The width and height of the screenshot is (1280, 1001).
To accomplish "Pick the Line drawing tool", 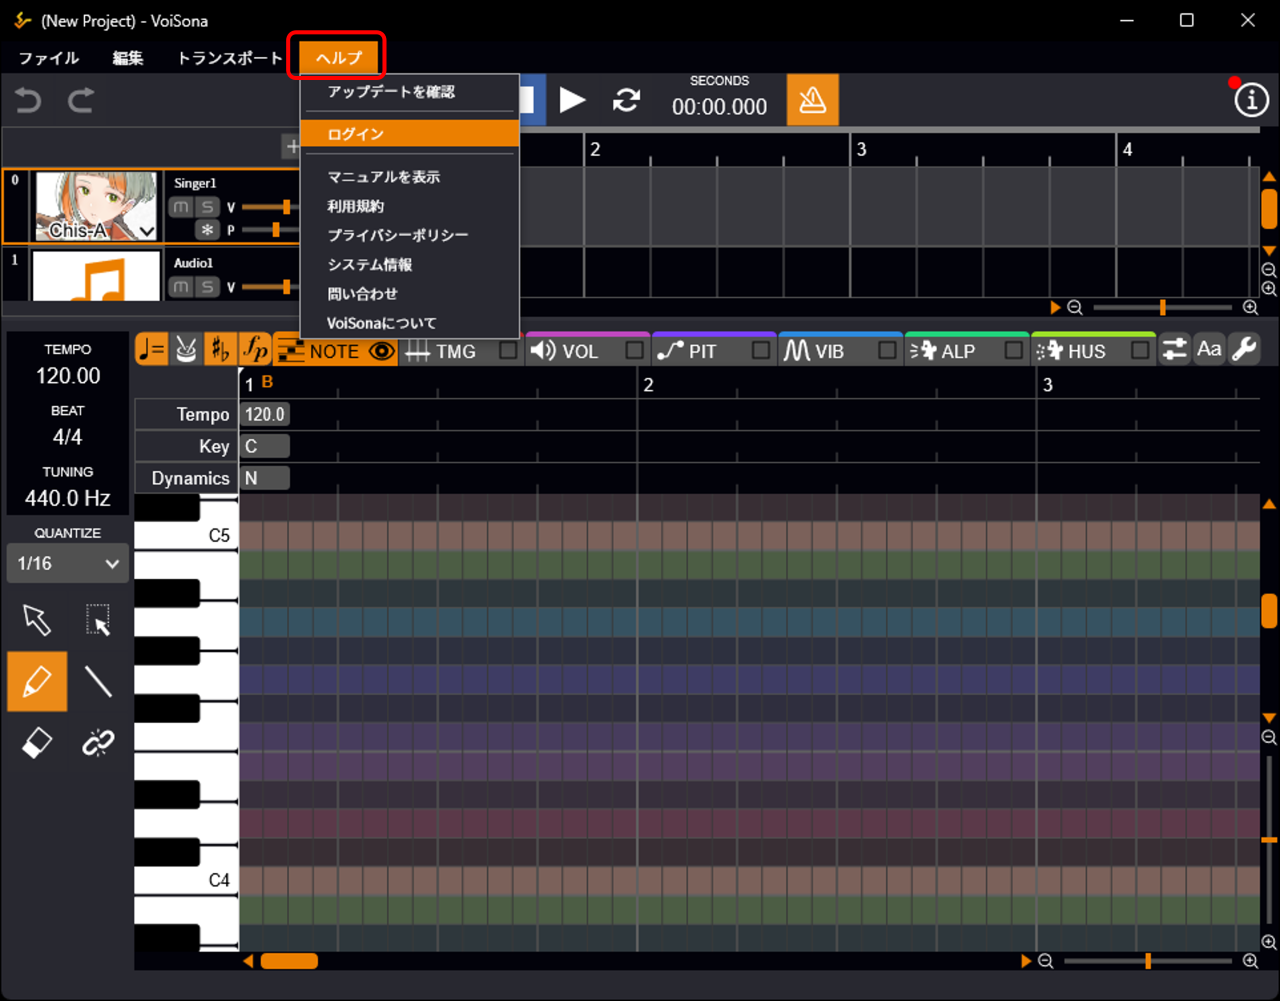I will (98, 682).
